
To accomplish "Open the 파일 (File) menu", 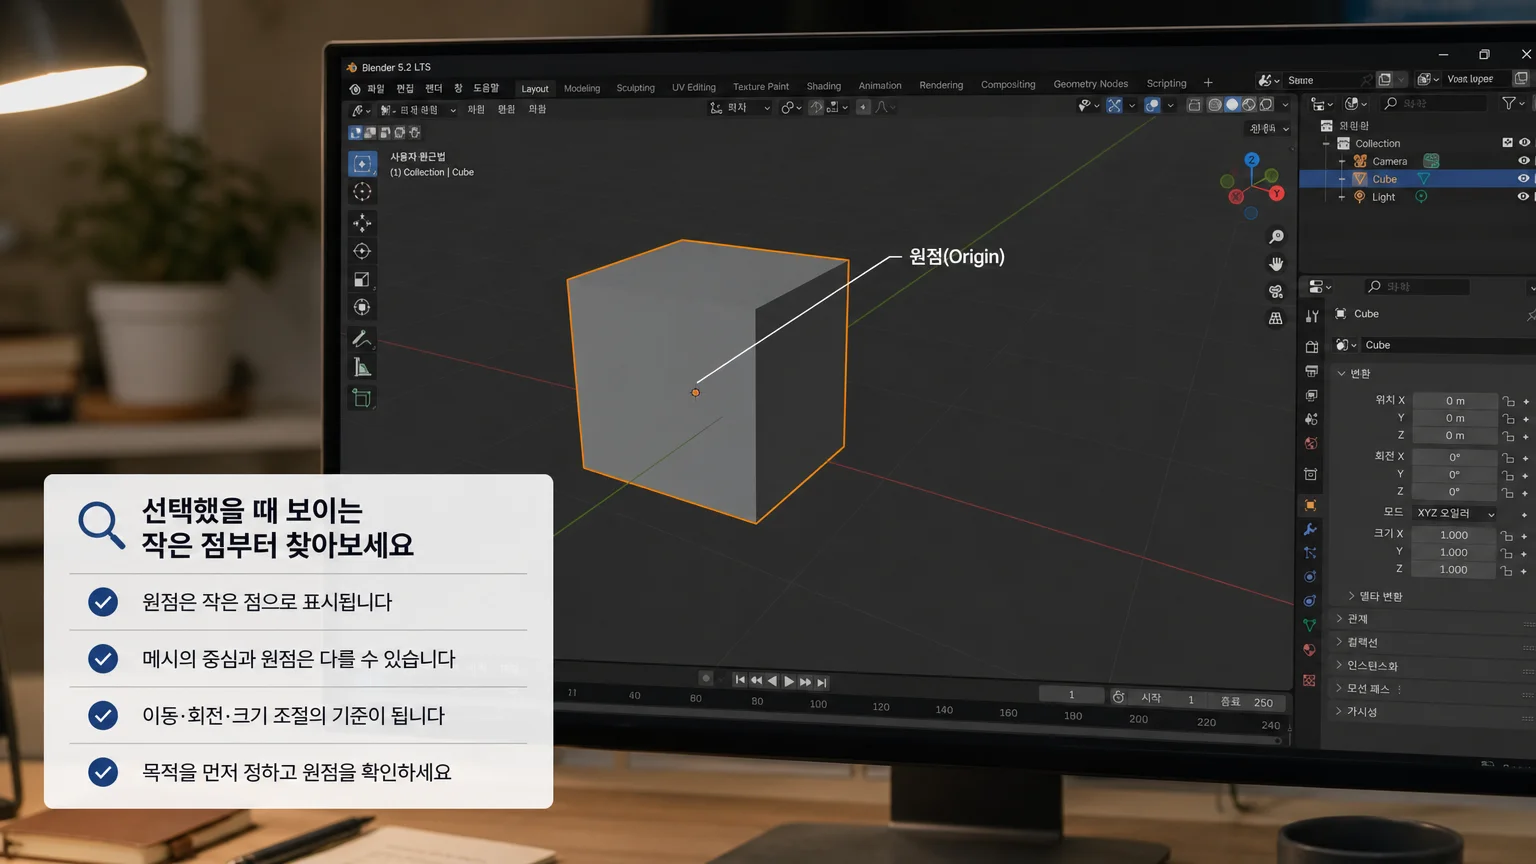I will click(376, 89).
